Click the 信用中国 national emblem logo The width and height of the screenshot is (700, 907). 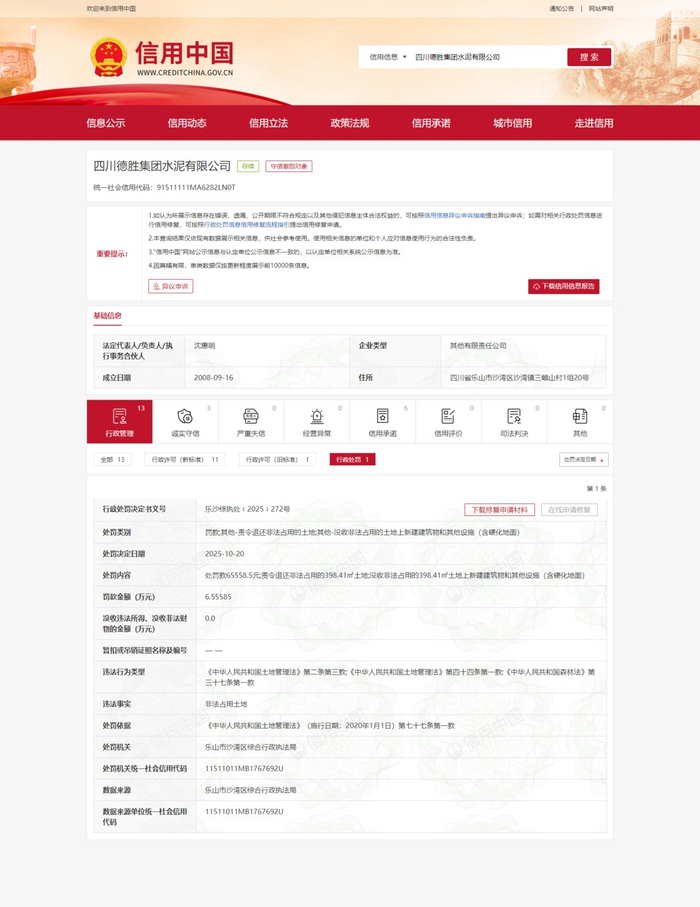point(108,57)
